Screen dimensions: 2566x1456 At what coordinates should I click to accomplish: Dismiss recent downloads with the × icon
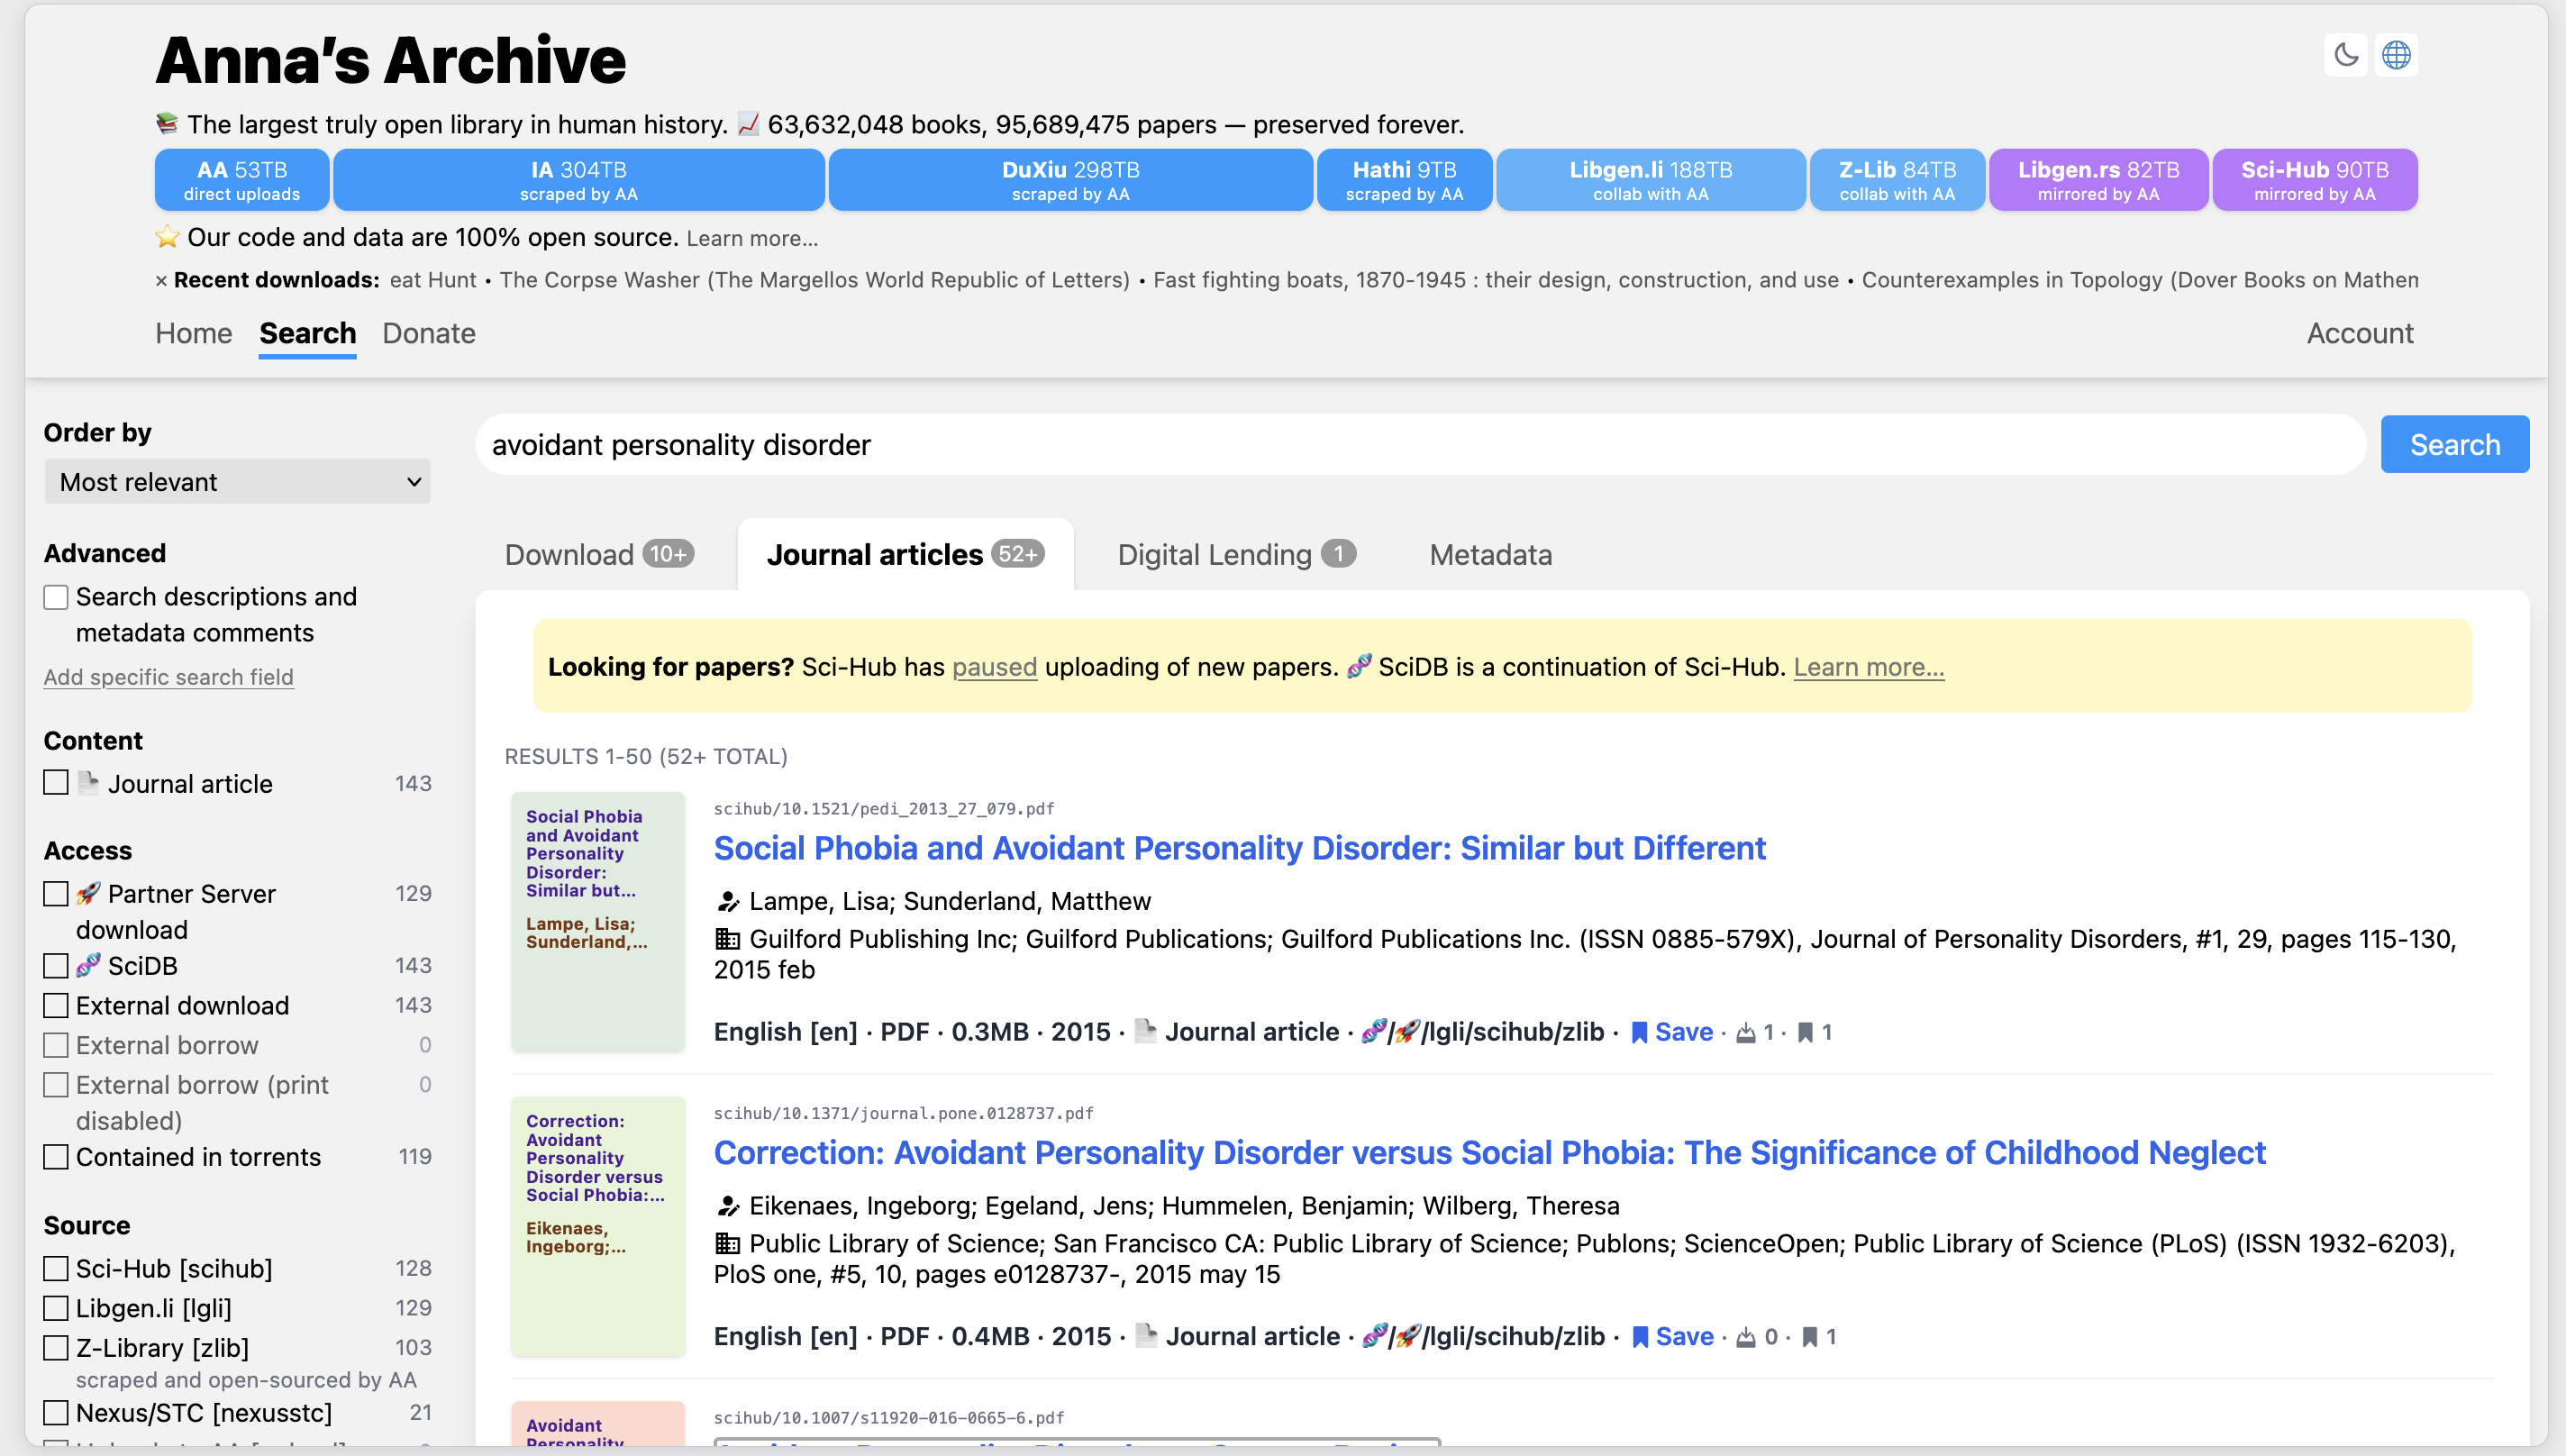(161, 281)
